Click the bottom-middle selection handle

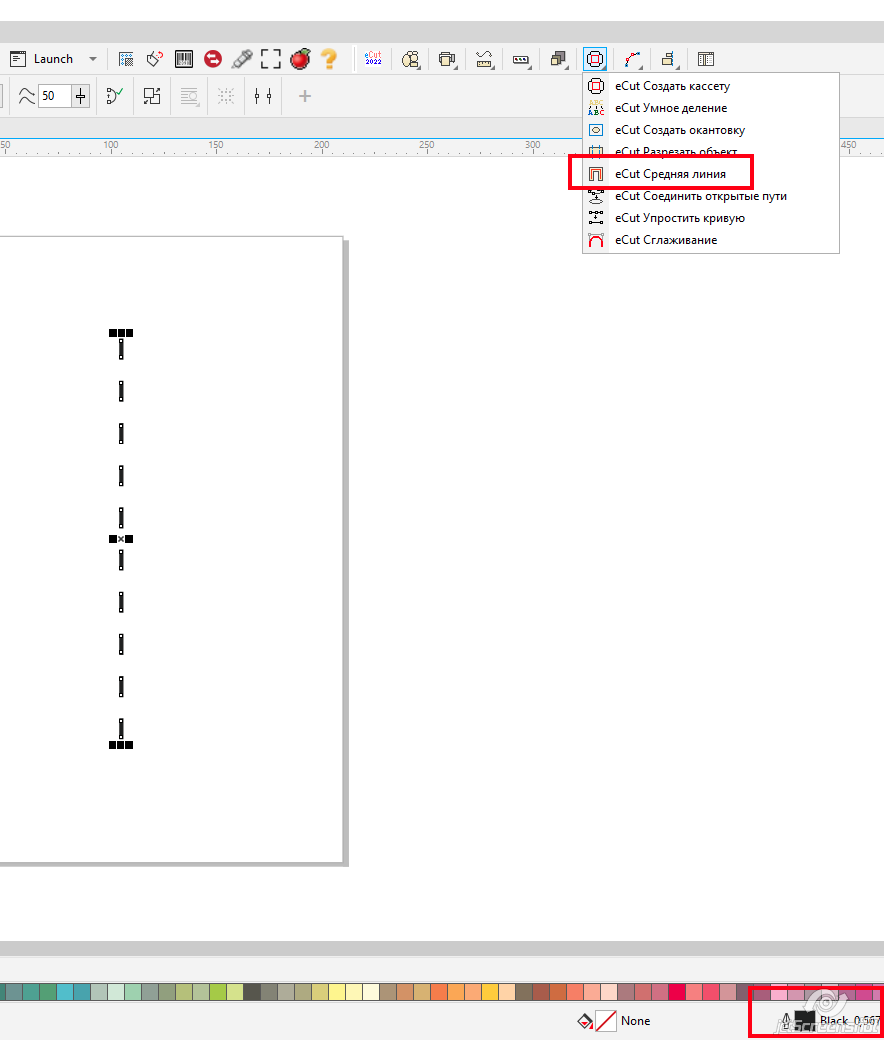tap(121, 746)
